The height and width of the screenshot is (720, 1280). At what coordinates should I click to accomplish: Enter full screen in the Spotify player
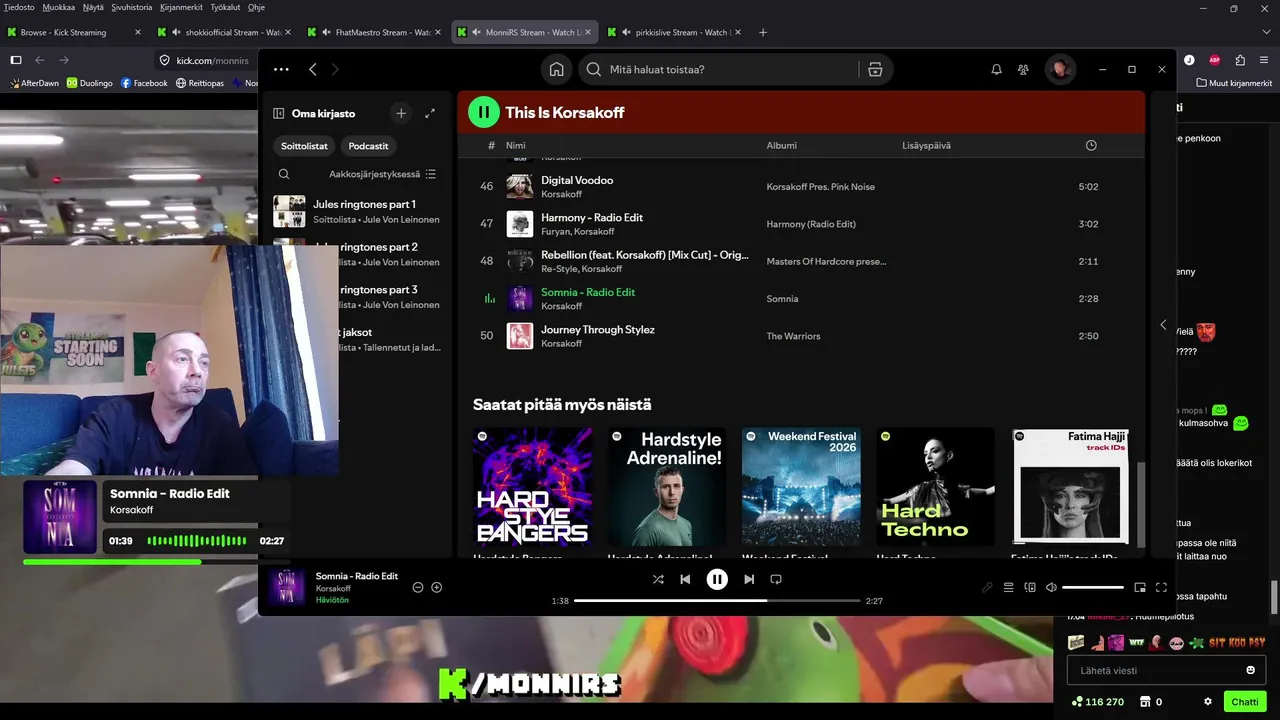tap(1161, 587)
